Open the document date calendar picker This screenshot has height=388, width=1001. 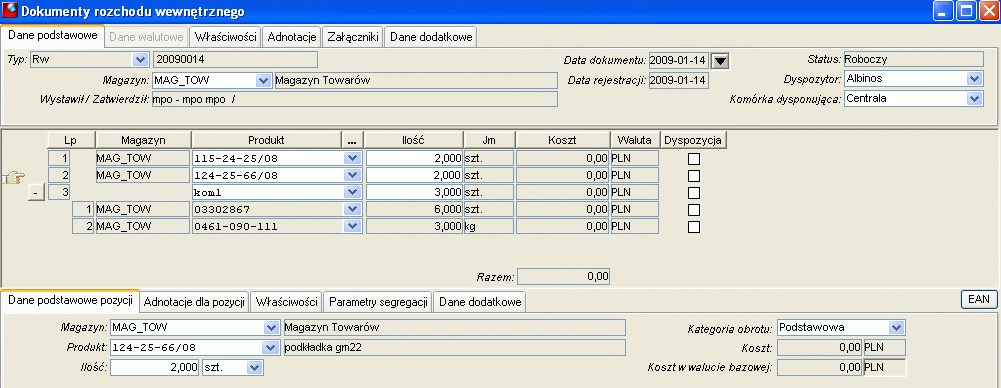tap(720, 61)
